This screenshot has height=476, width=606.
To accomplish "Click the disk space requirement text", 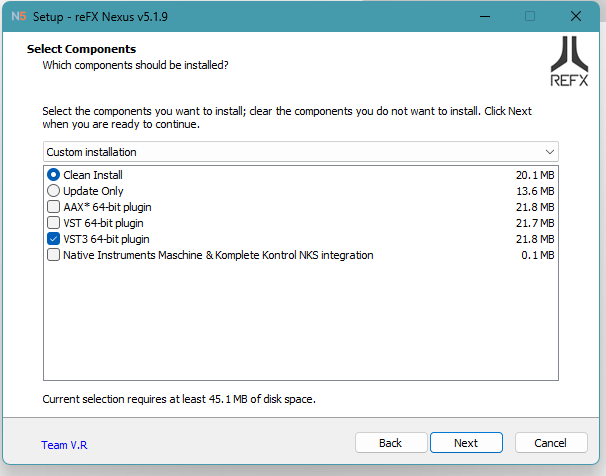I will [x=179, y=399].
